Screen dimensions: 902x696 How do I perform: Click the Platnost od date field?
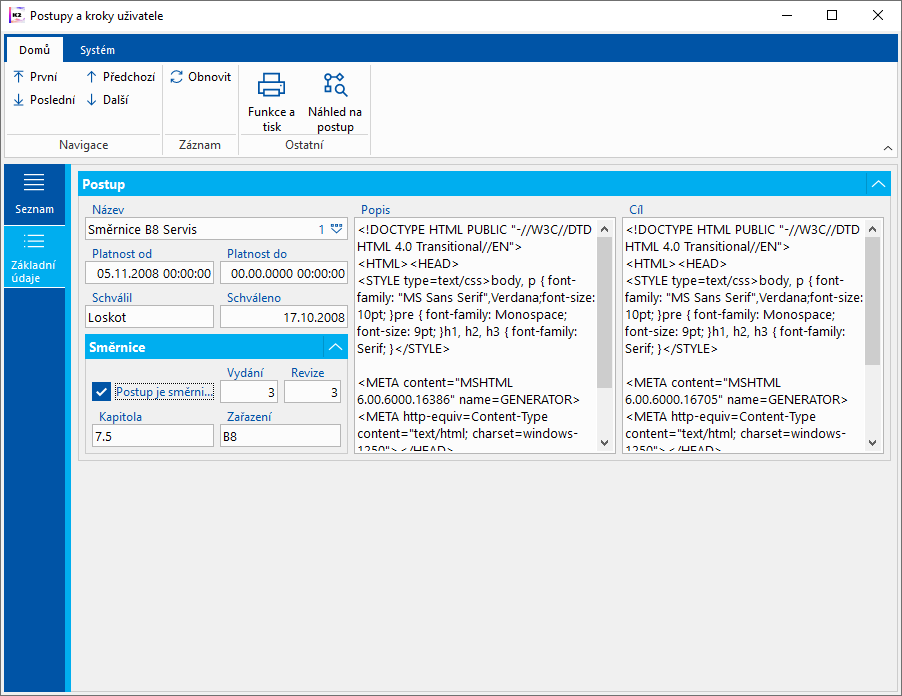[150, 273]
